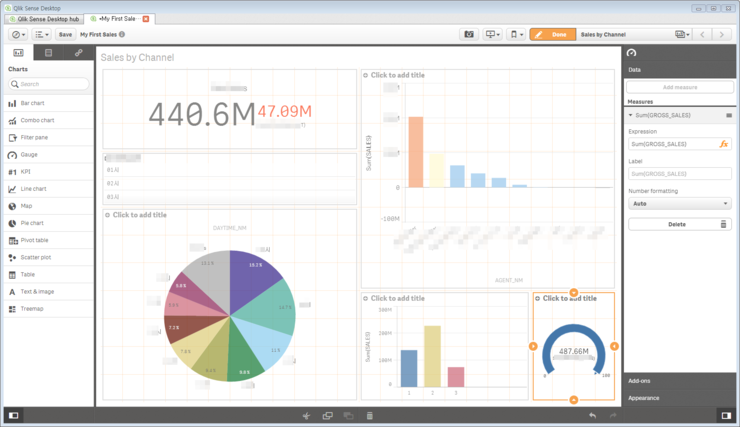Toggle the properties panel visibility
Image resolution: width=740 pixels, height=427 pixels.
tap(726, 416)
